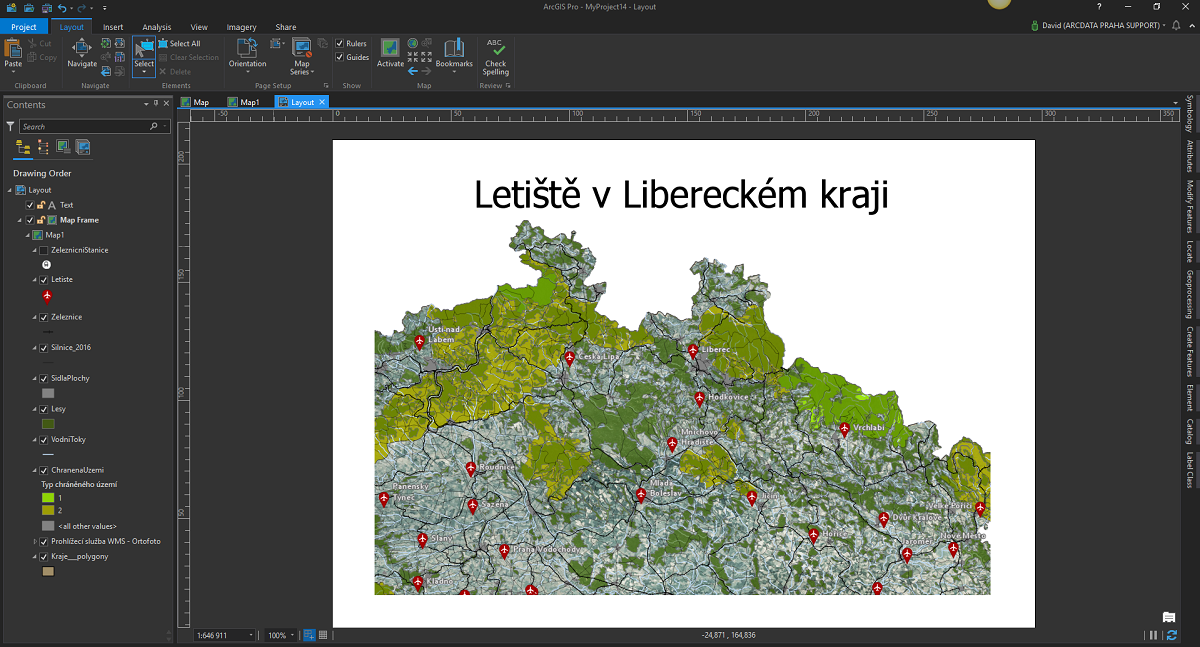Uncheck the Rulers checkbox
Screen dimensions: 1200x647
coord(340,44)
